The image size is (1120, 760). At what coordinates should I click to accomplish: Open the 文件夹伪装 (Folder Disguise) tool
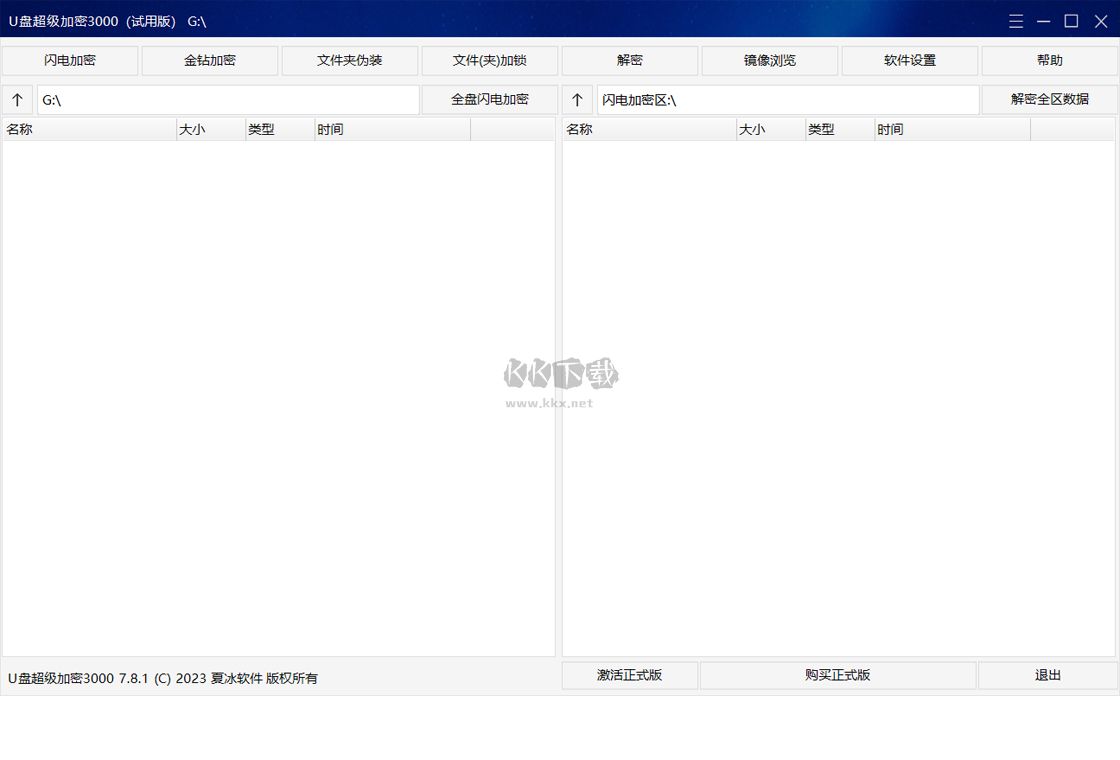pyautogui.click(x=350, y=60)
